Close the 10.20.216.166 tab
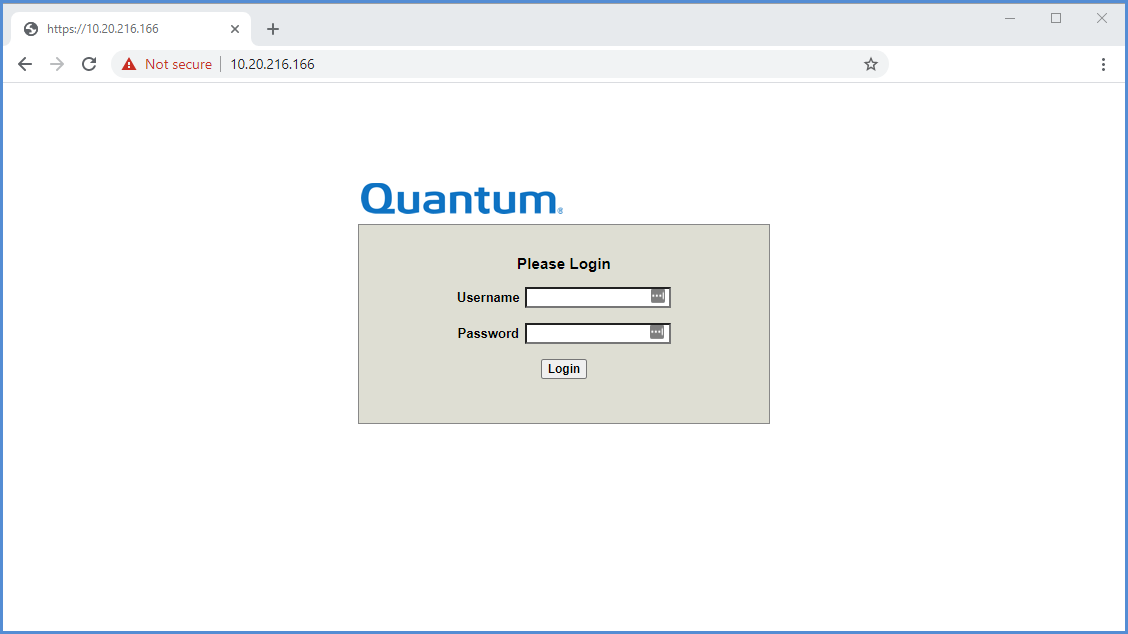 (235, 29)
